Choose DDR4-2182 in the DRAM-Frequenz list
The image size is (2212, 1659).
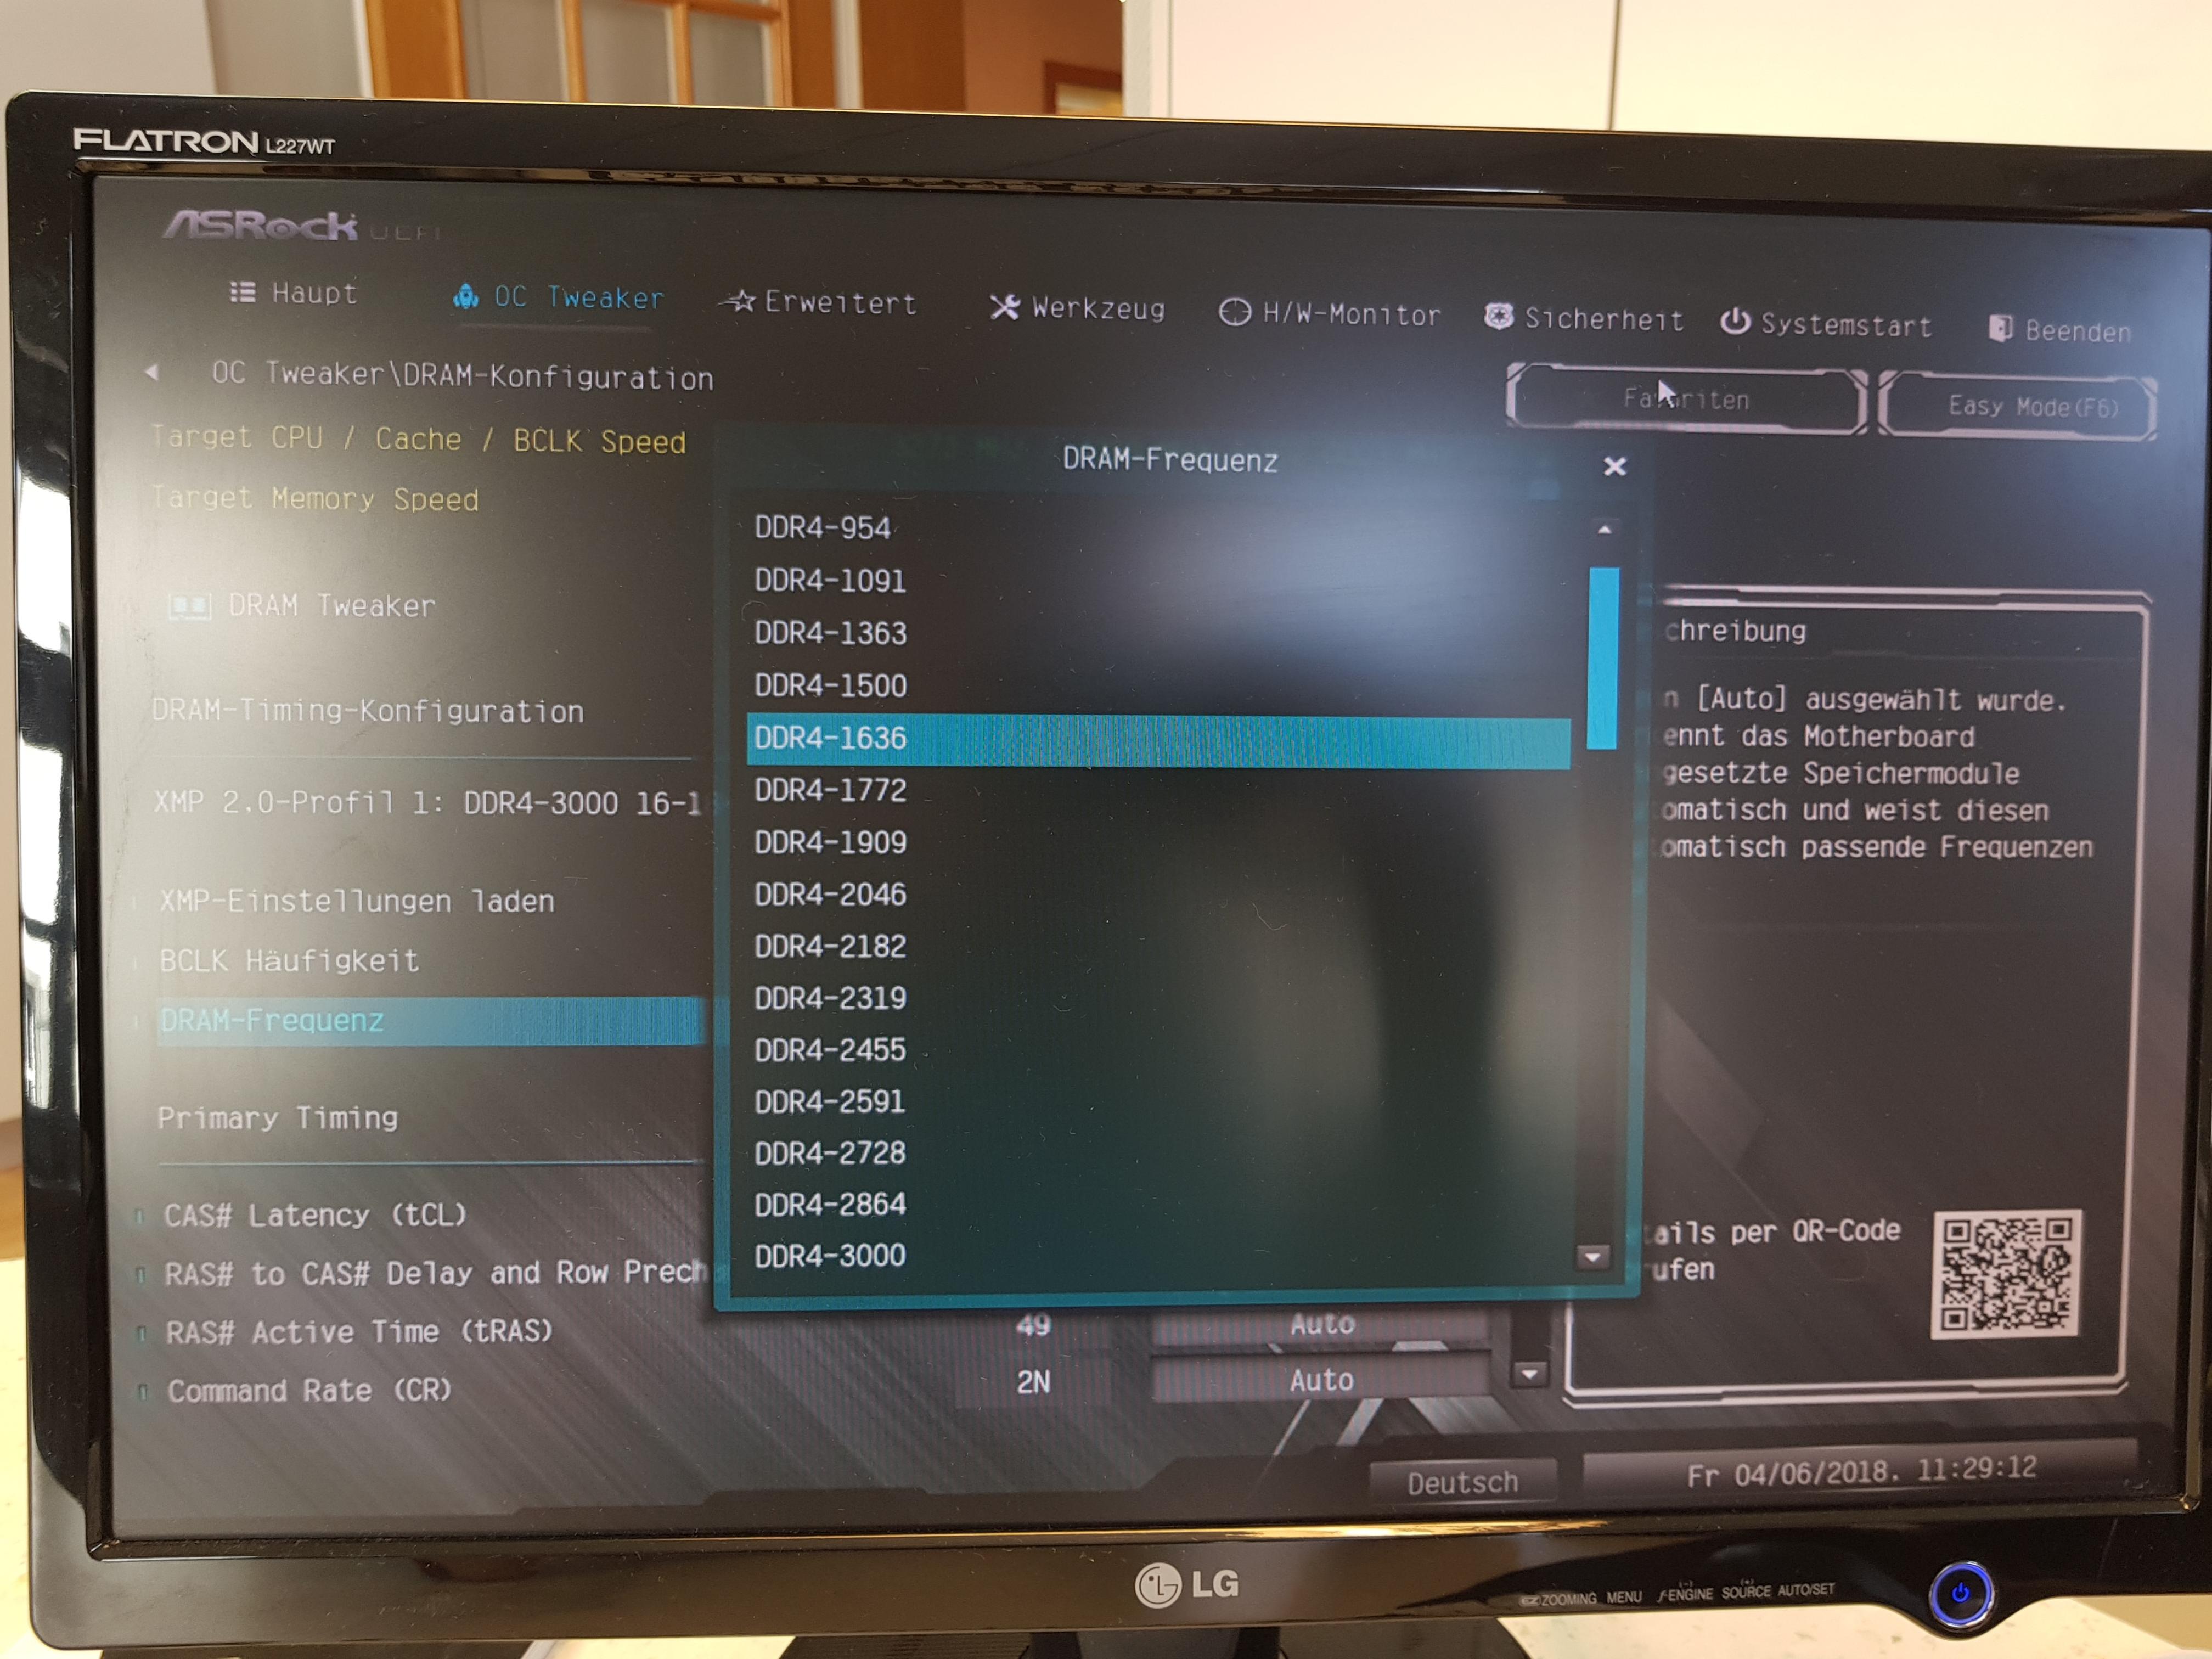[830, 946]
